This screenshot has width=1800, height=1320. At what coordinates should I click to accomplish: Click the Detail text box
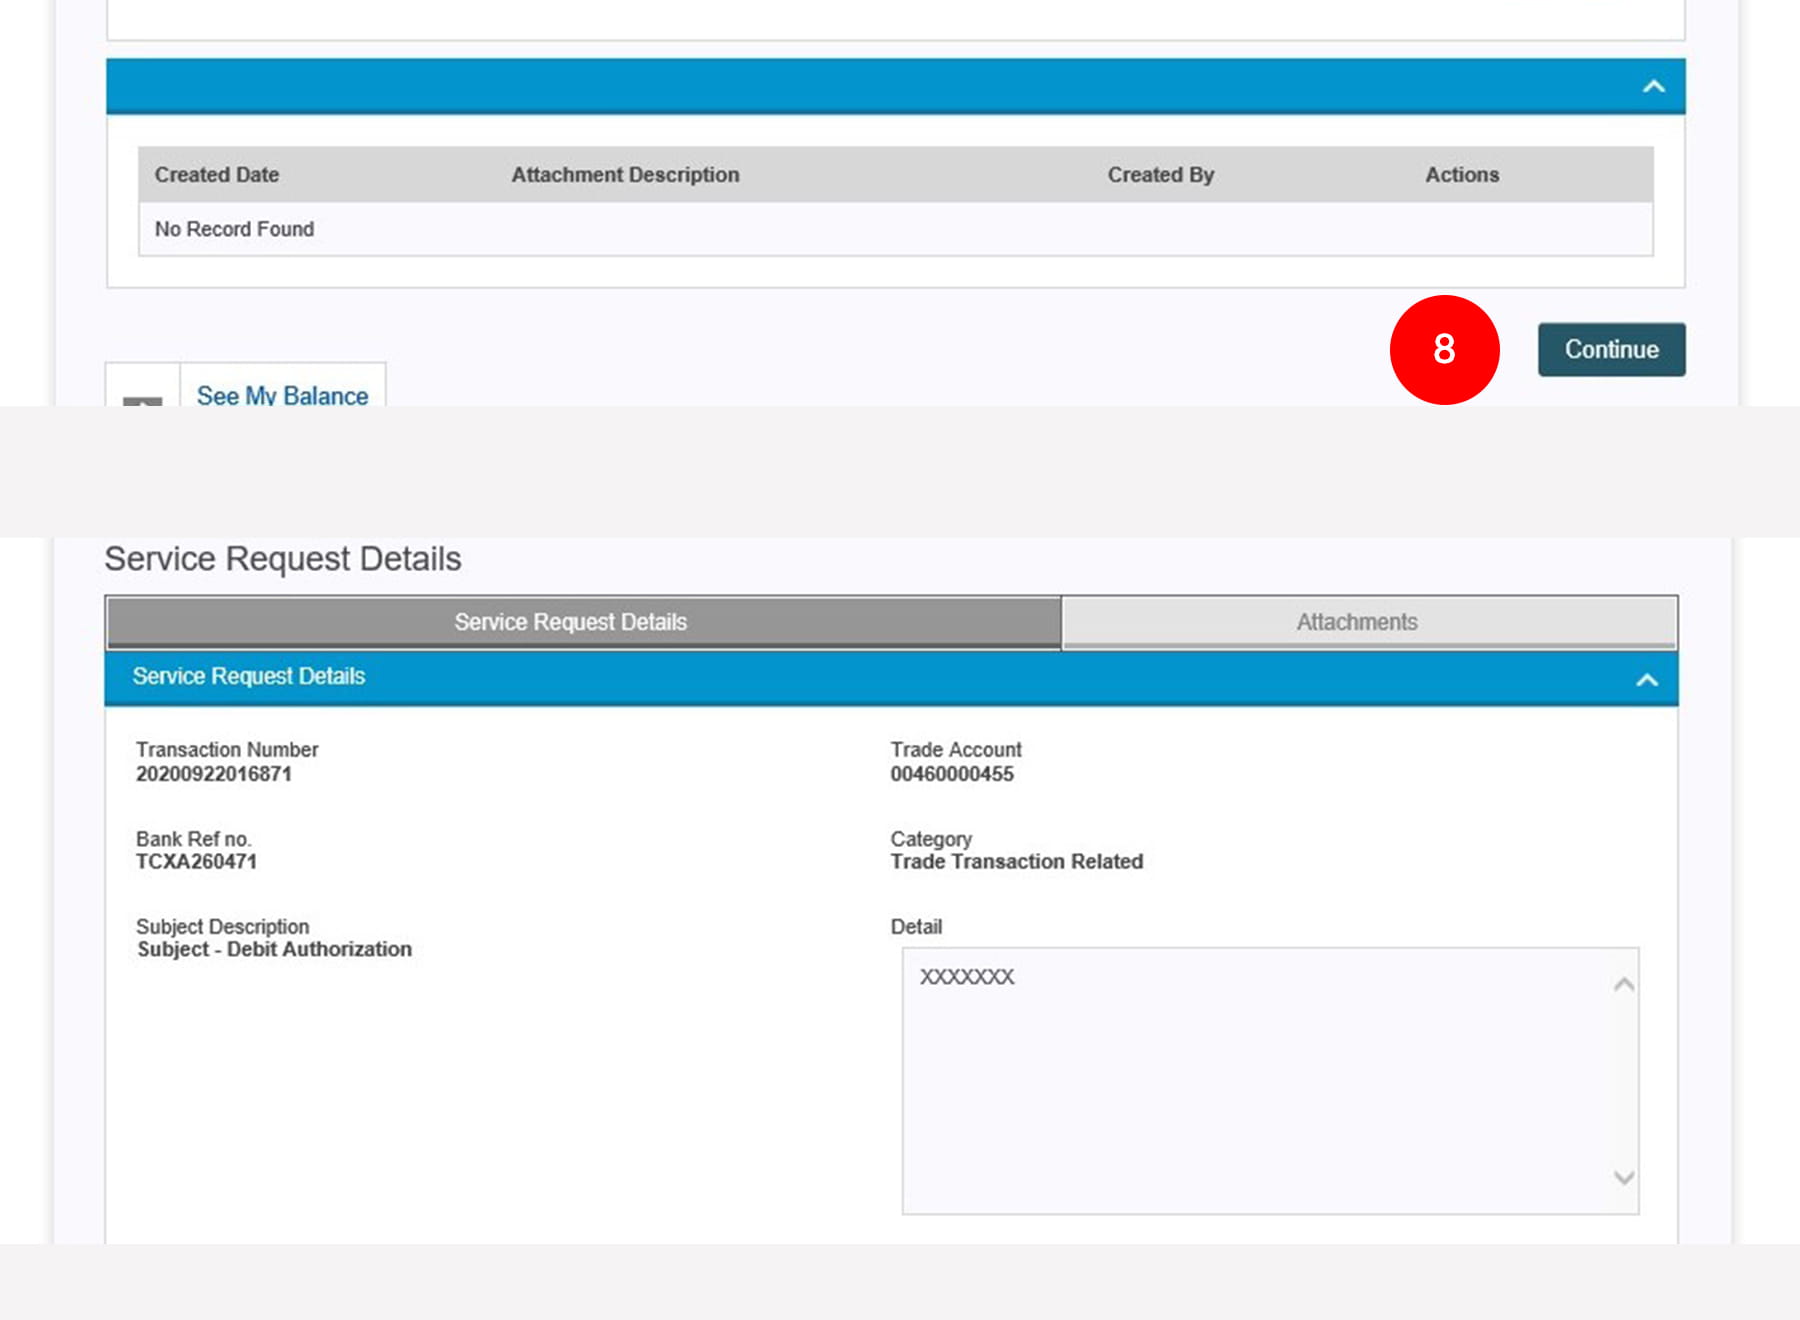1260,1080
